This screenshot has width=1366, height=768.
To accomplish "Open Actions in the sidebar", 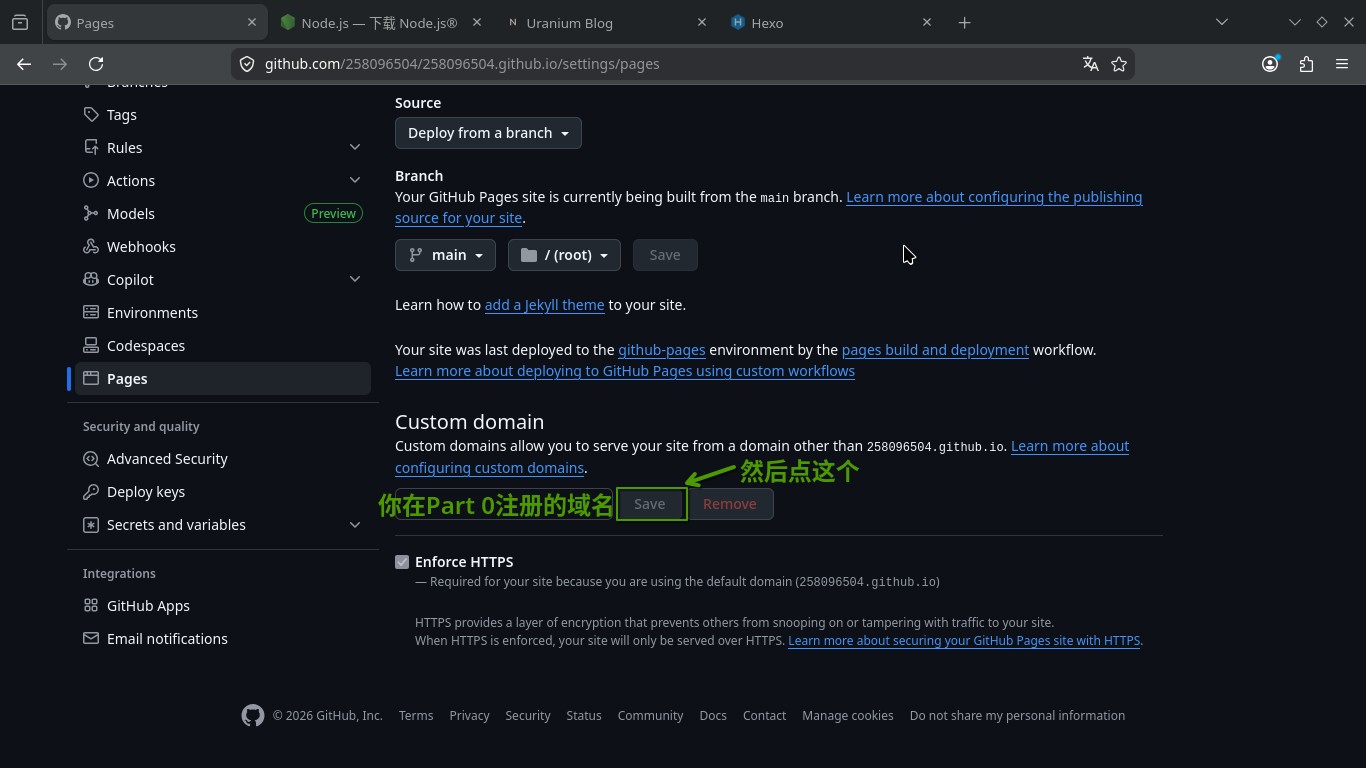I will [x=131, y=181].
